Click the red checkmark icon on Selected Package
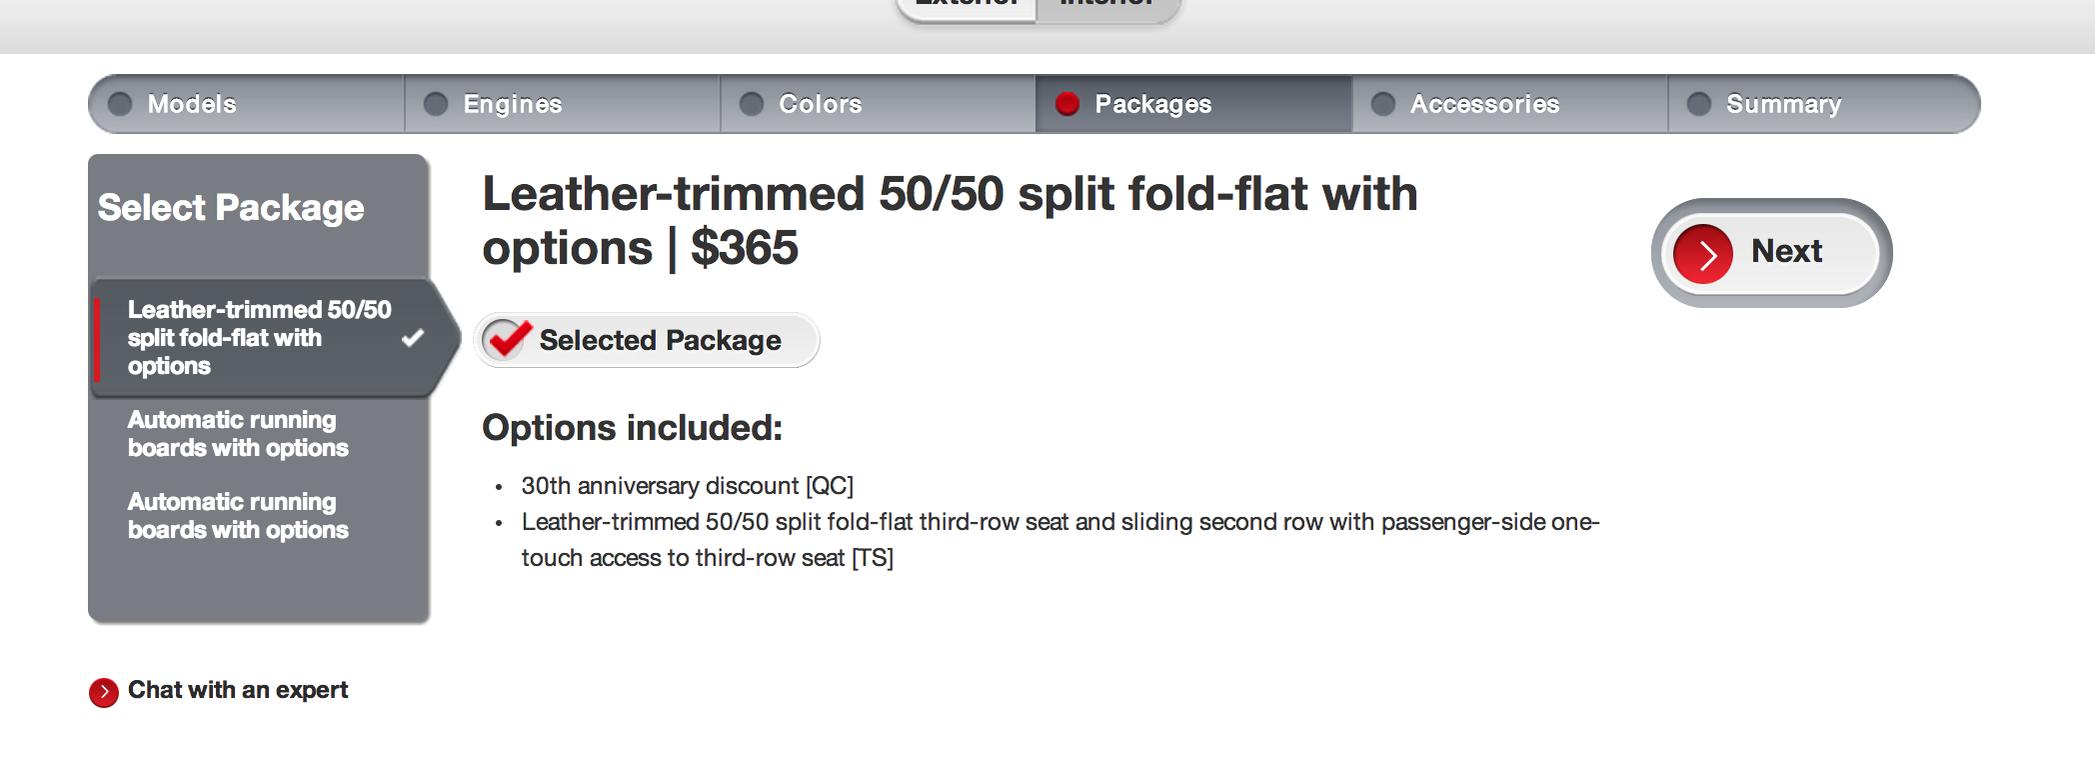The image size is (2095, 770). point(507,339)
